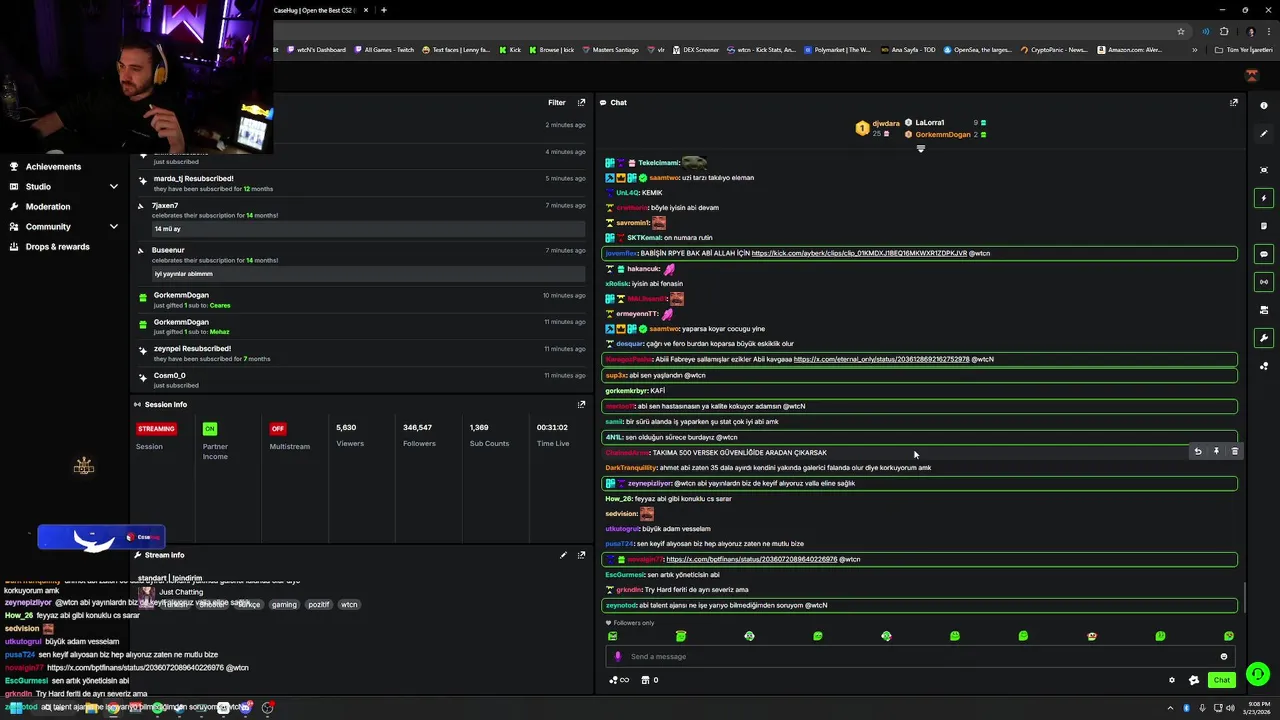Pop out the Stream Info panel

581,555
